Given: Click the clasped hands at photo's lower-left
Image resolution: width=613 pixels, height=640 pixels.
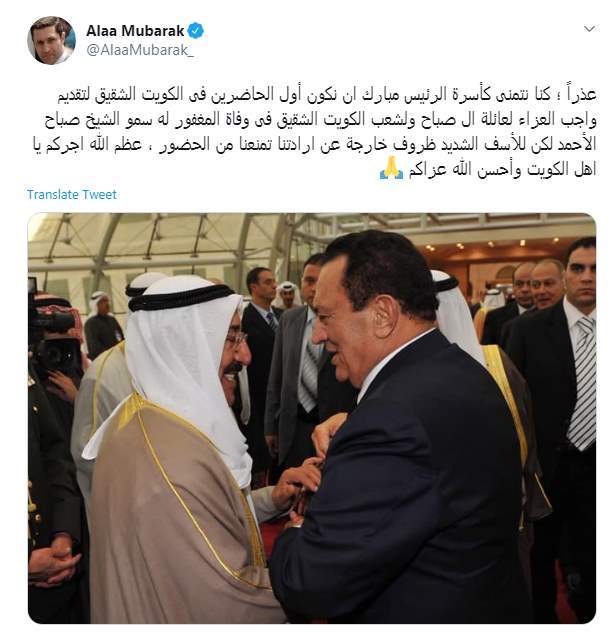Looking at the screenshot, I should [52, 564].
